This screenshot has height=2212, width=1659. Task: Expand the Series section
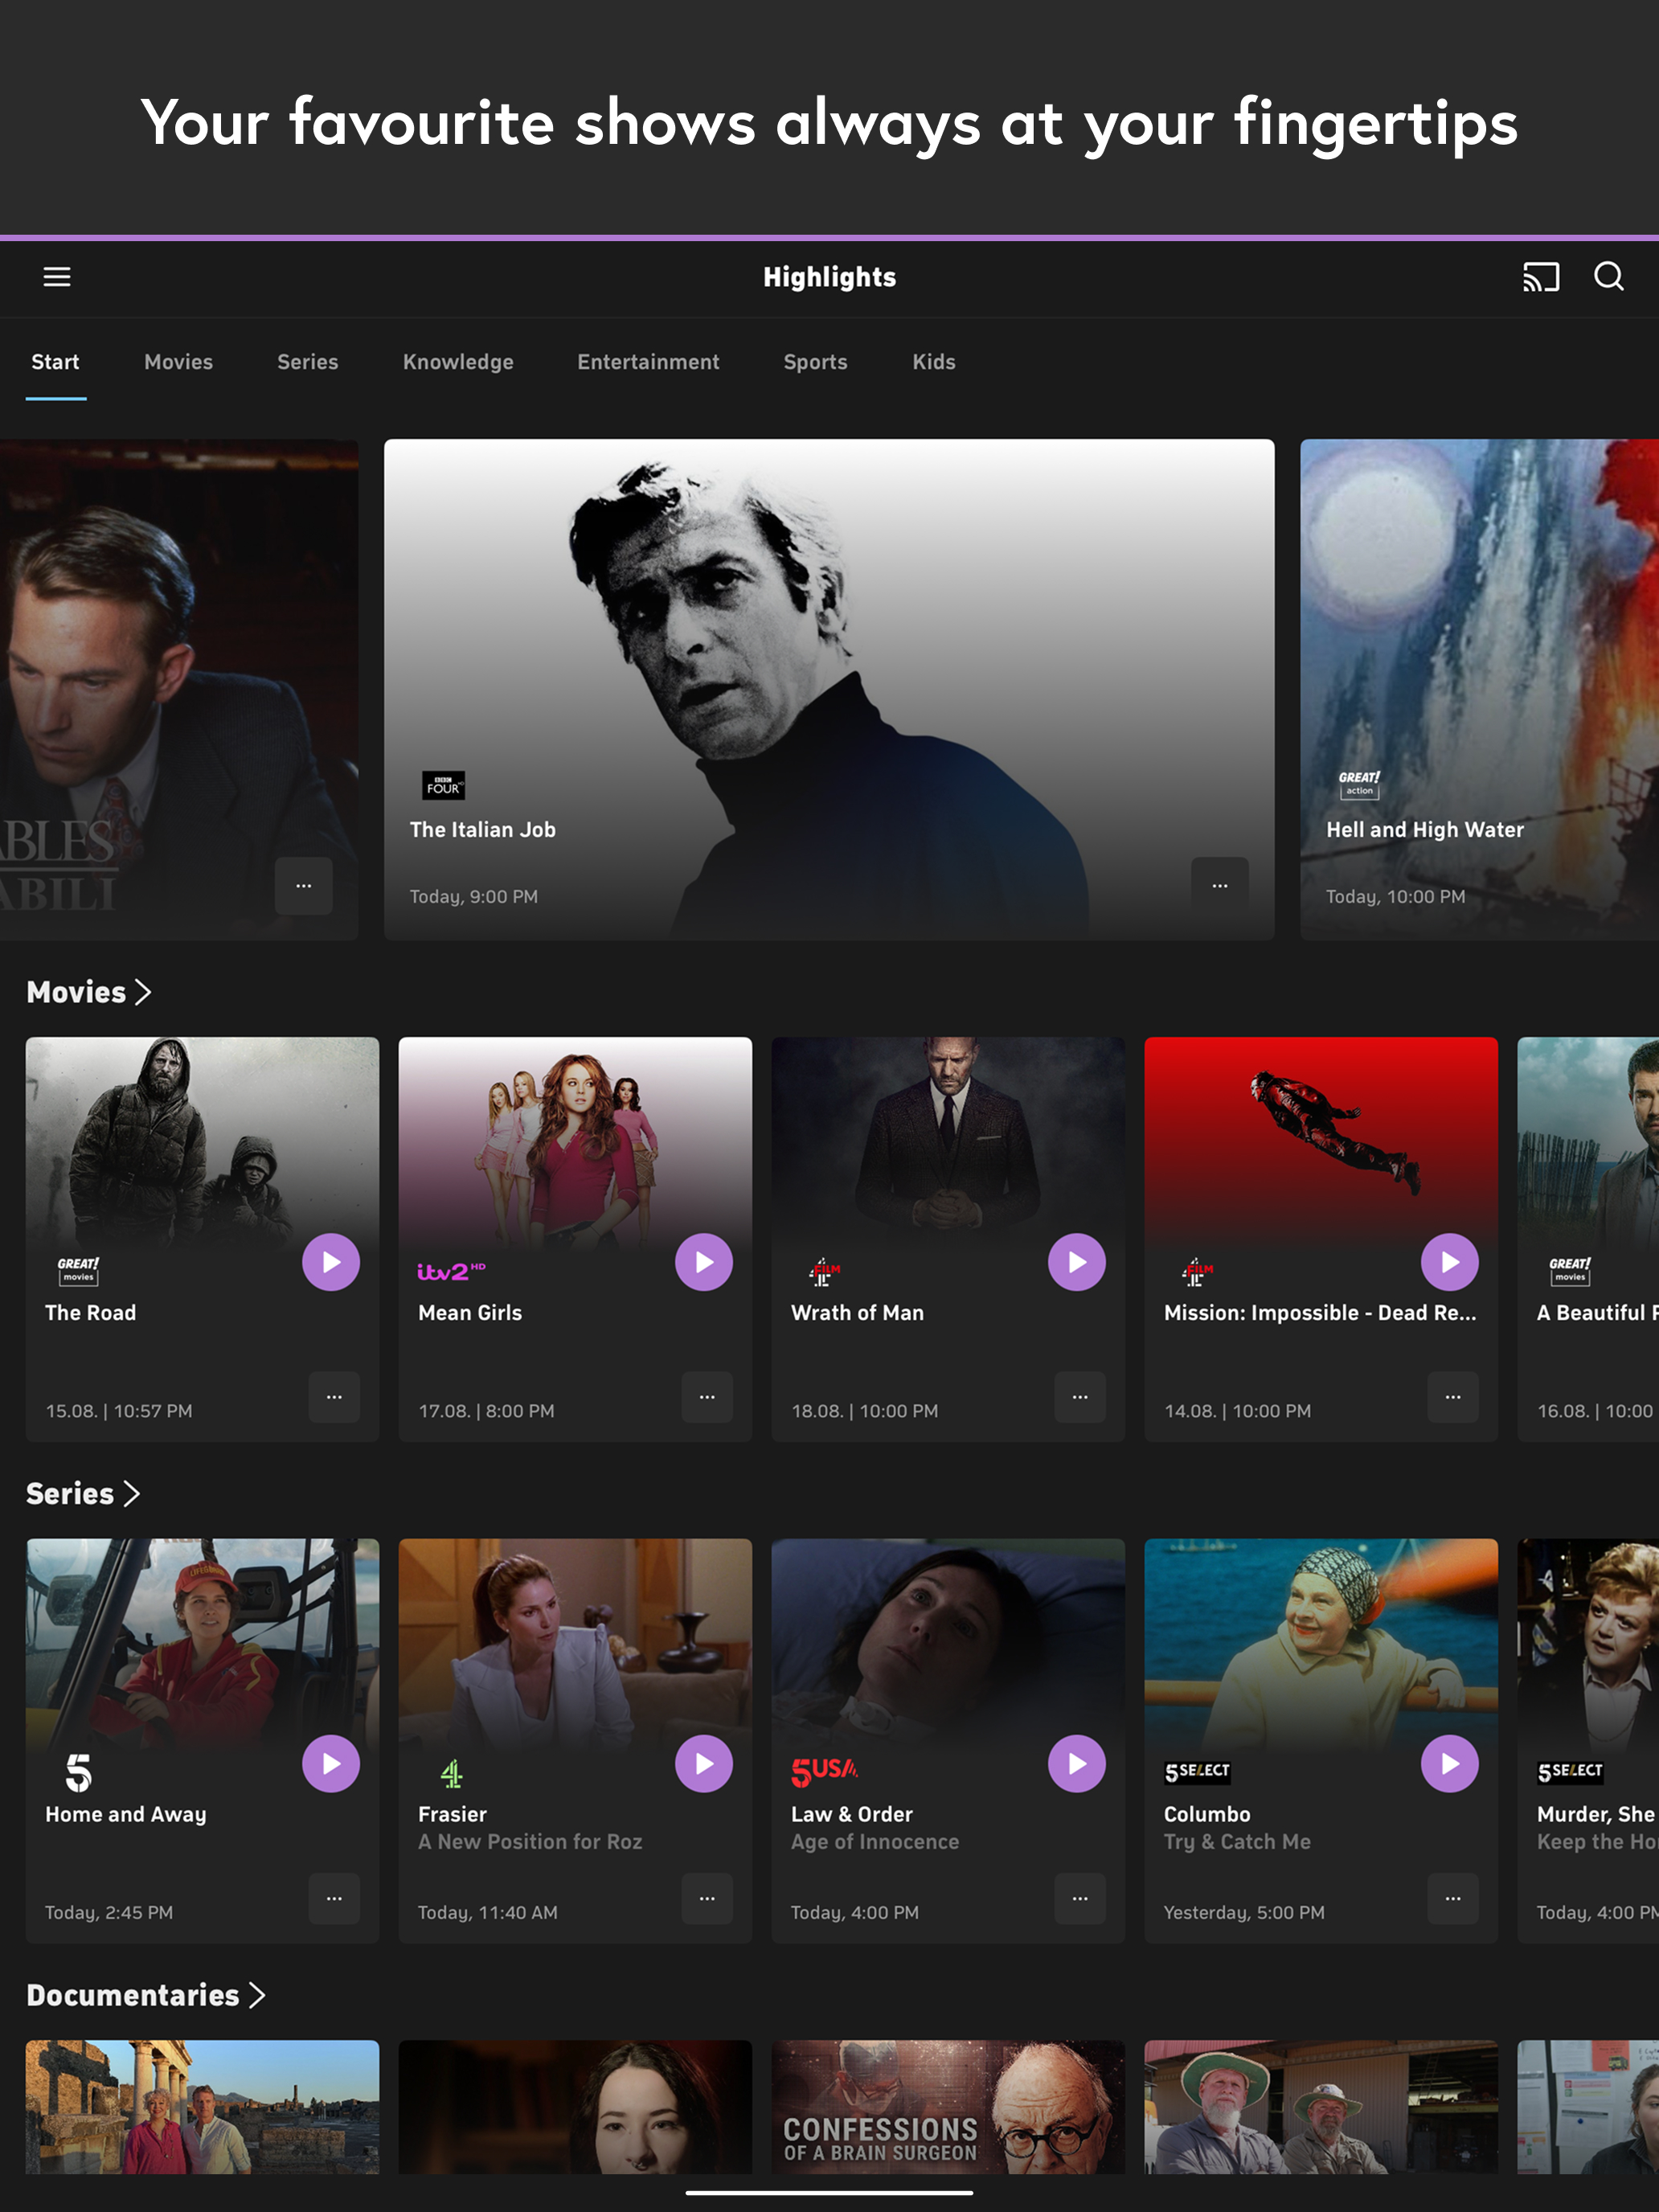(82, 1494)
